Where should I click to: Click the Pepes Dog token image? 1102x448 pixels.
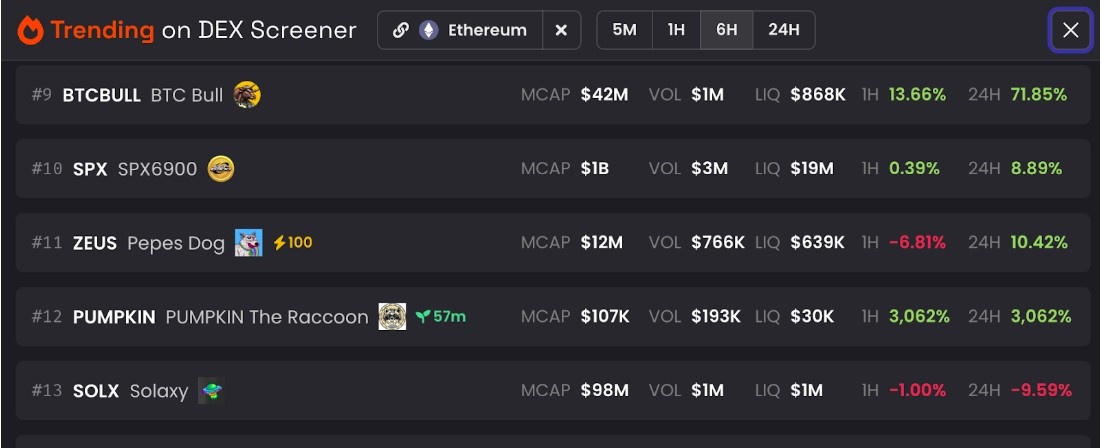pyautogui.click(x=249, y=243)
